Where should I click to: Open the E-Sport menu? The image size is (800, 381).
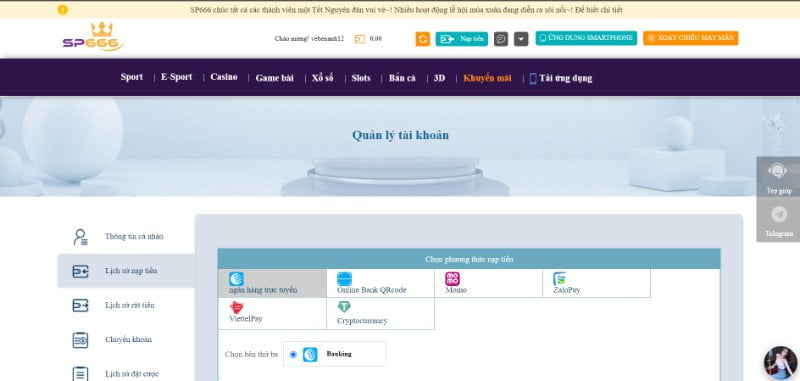coord(177,77)
